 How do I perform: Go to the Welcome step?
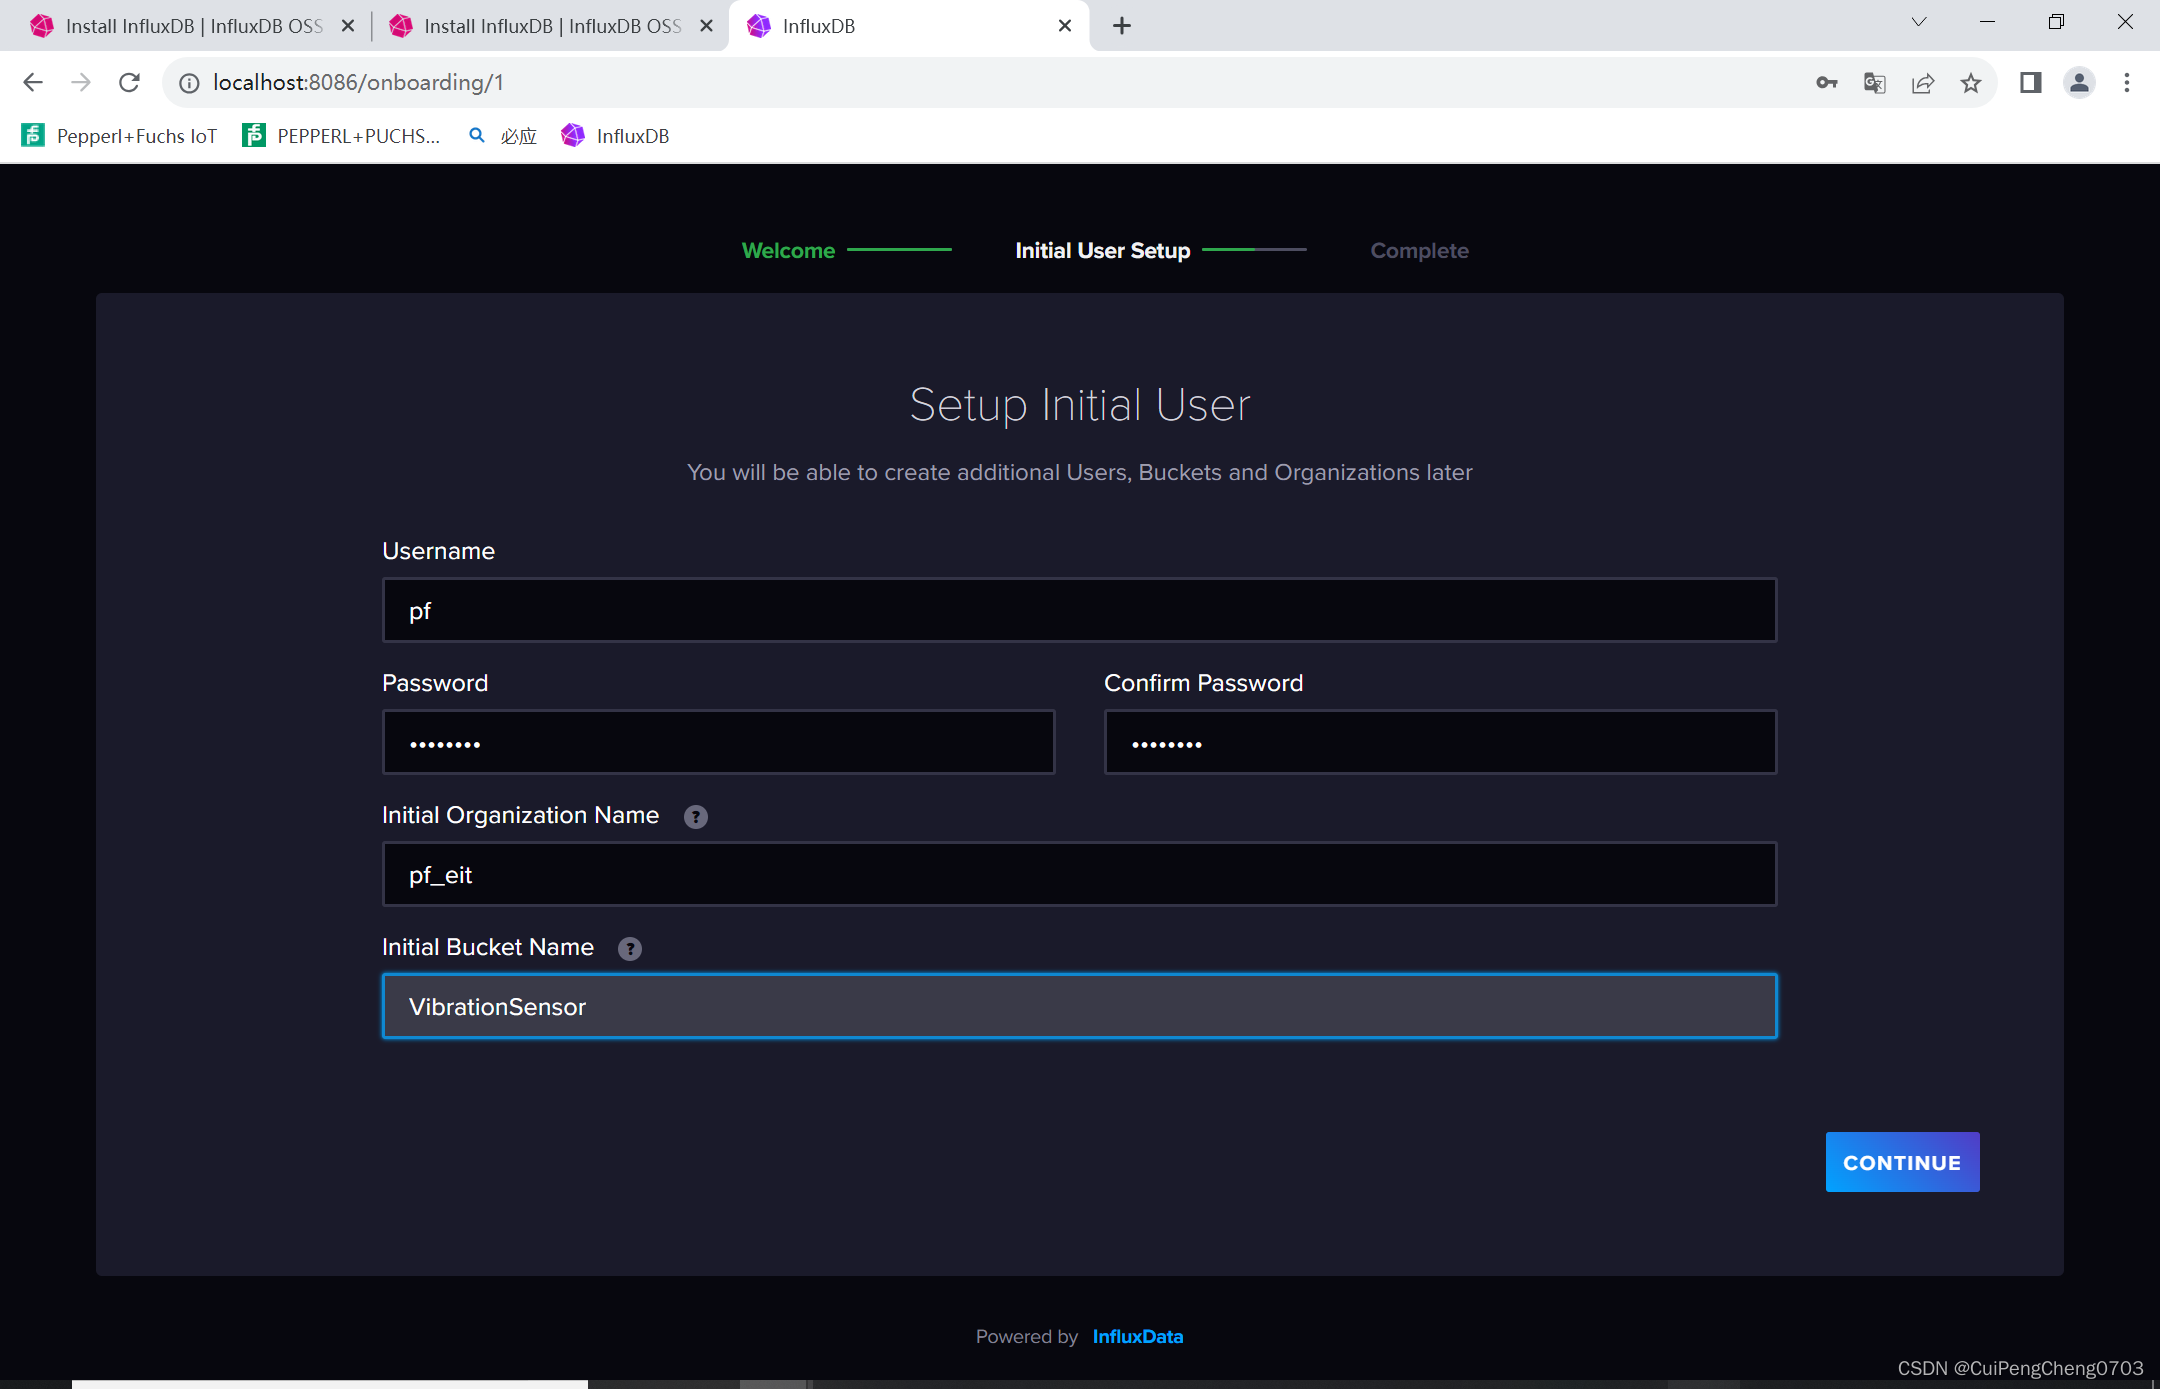click(x=788, y=251)
